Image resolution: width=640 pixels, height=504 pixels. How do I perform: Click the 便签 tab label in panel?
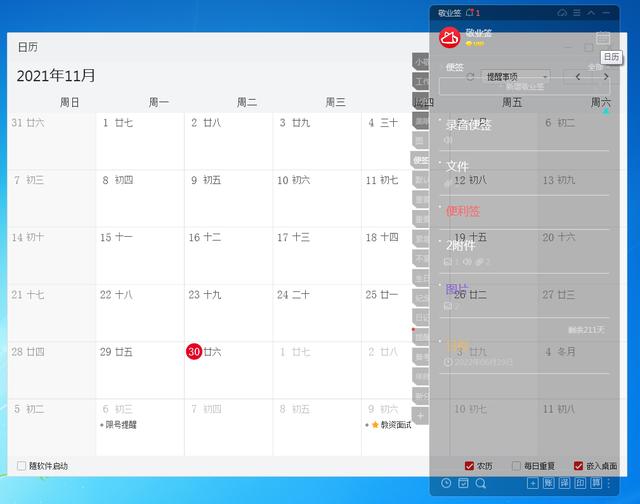coord(454,67)
